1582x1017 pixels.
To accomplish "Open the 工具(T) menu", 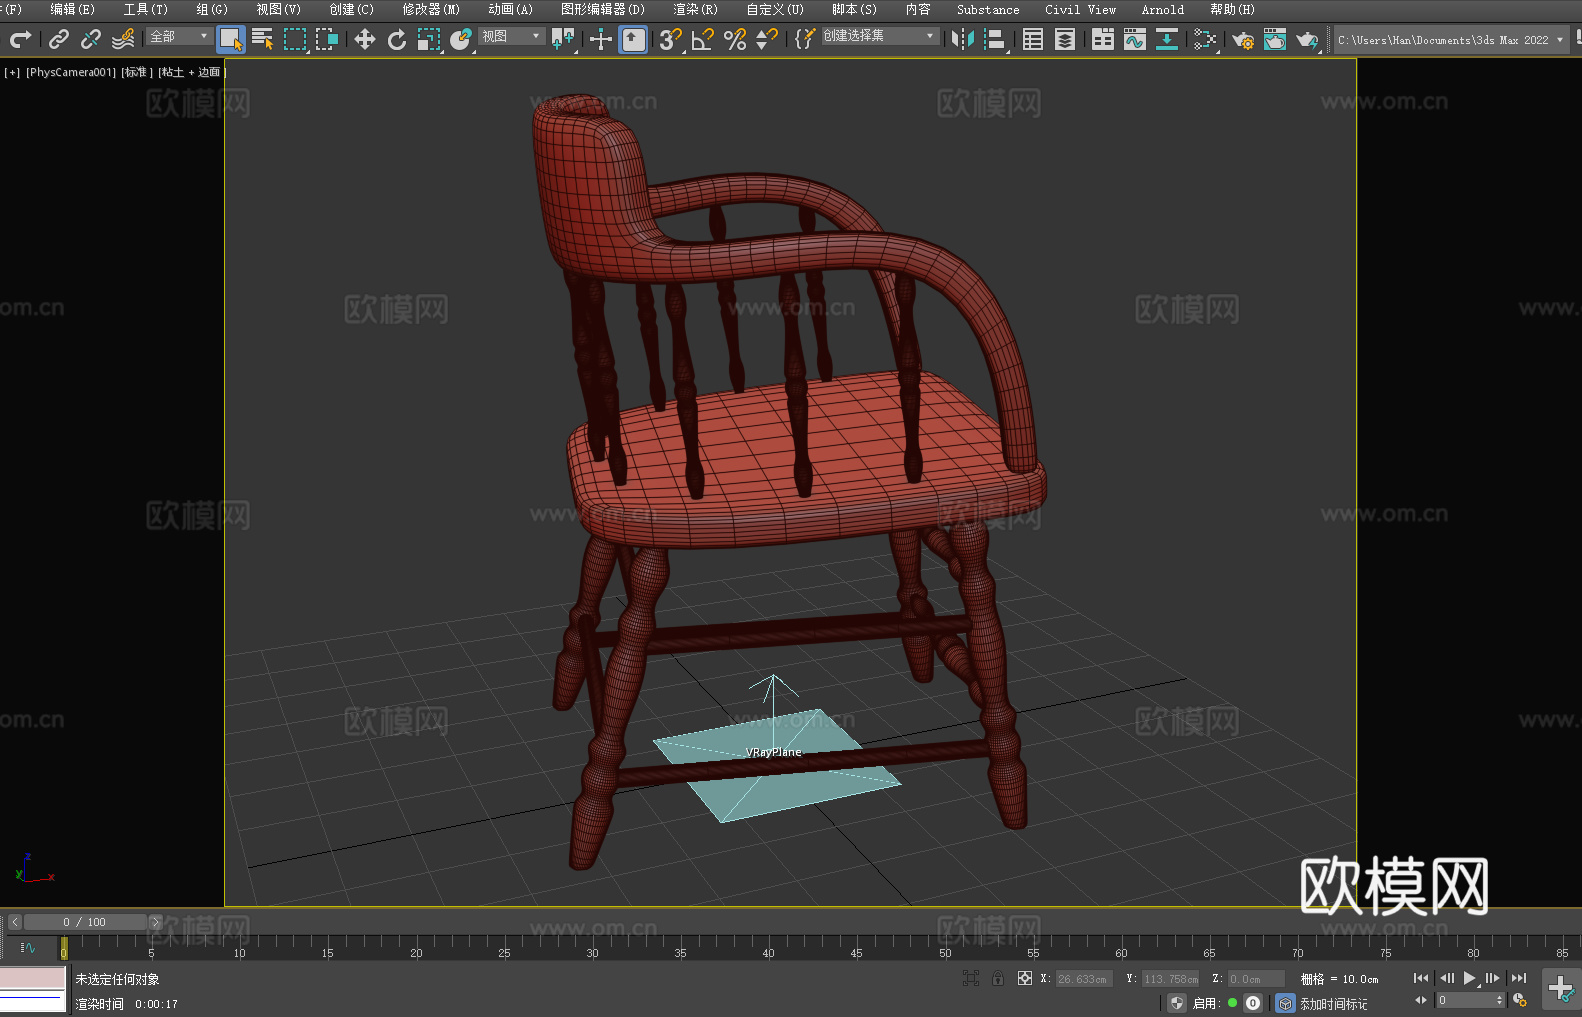I will [146, 9].
